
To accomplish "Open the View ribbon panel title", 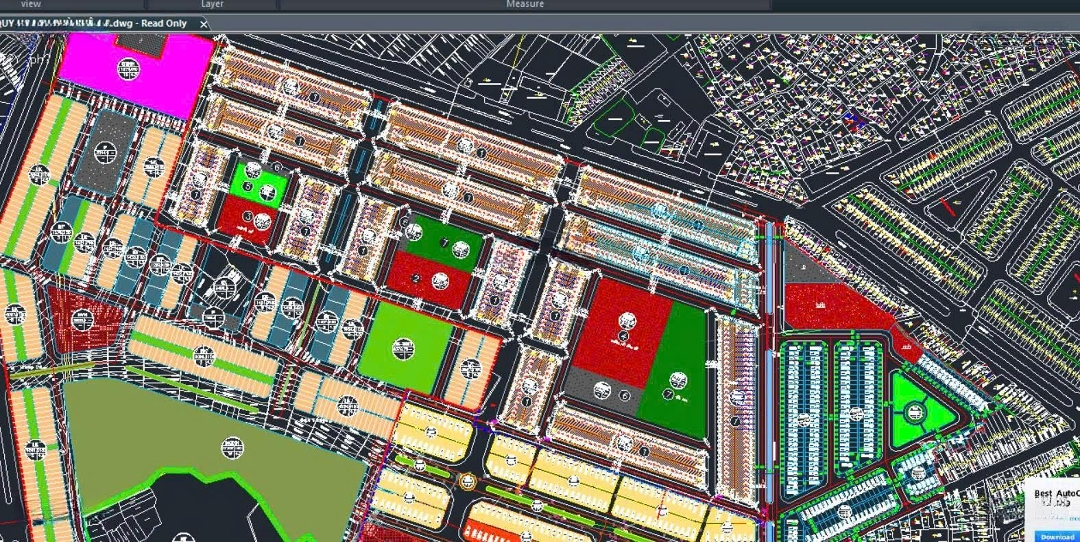I will click(x=31, y=5).
